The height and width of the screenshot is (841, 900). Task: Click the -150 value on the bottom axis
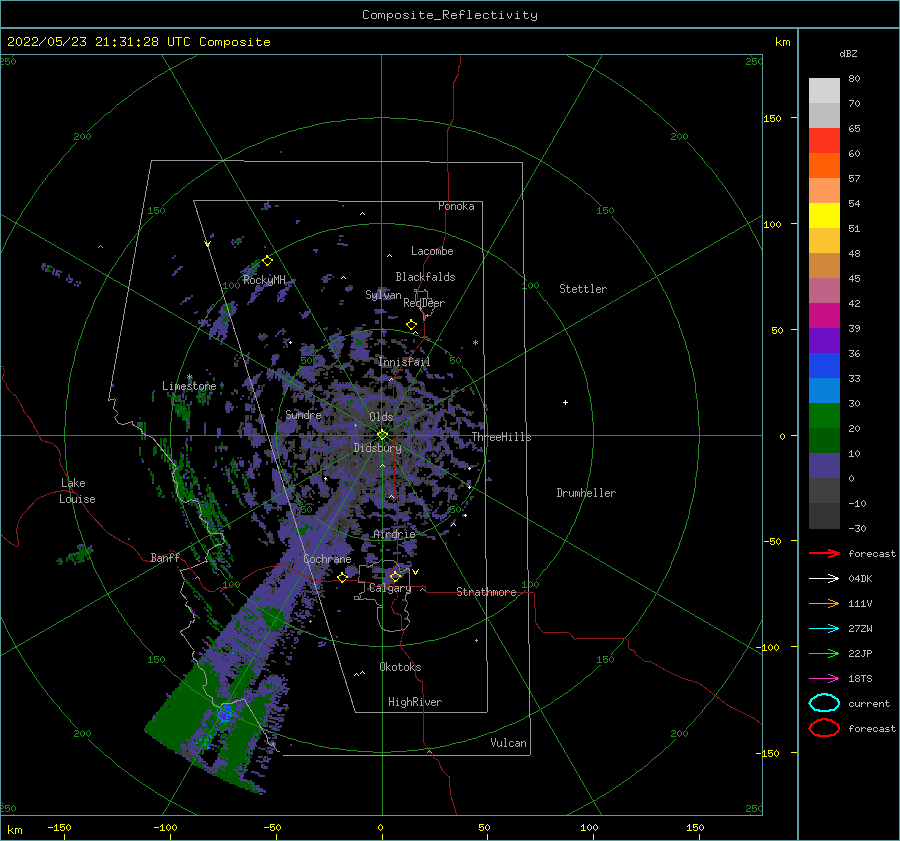pos(59,827)
